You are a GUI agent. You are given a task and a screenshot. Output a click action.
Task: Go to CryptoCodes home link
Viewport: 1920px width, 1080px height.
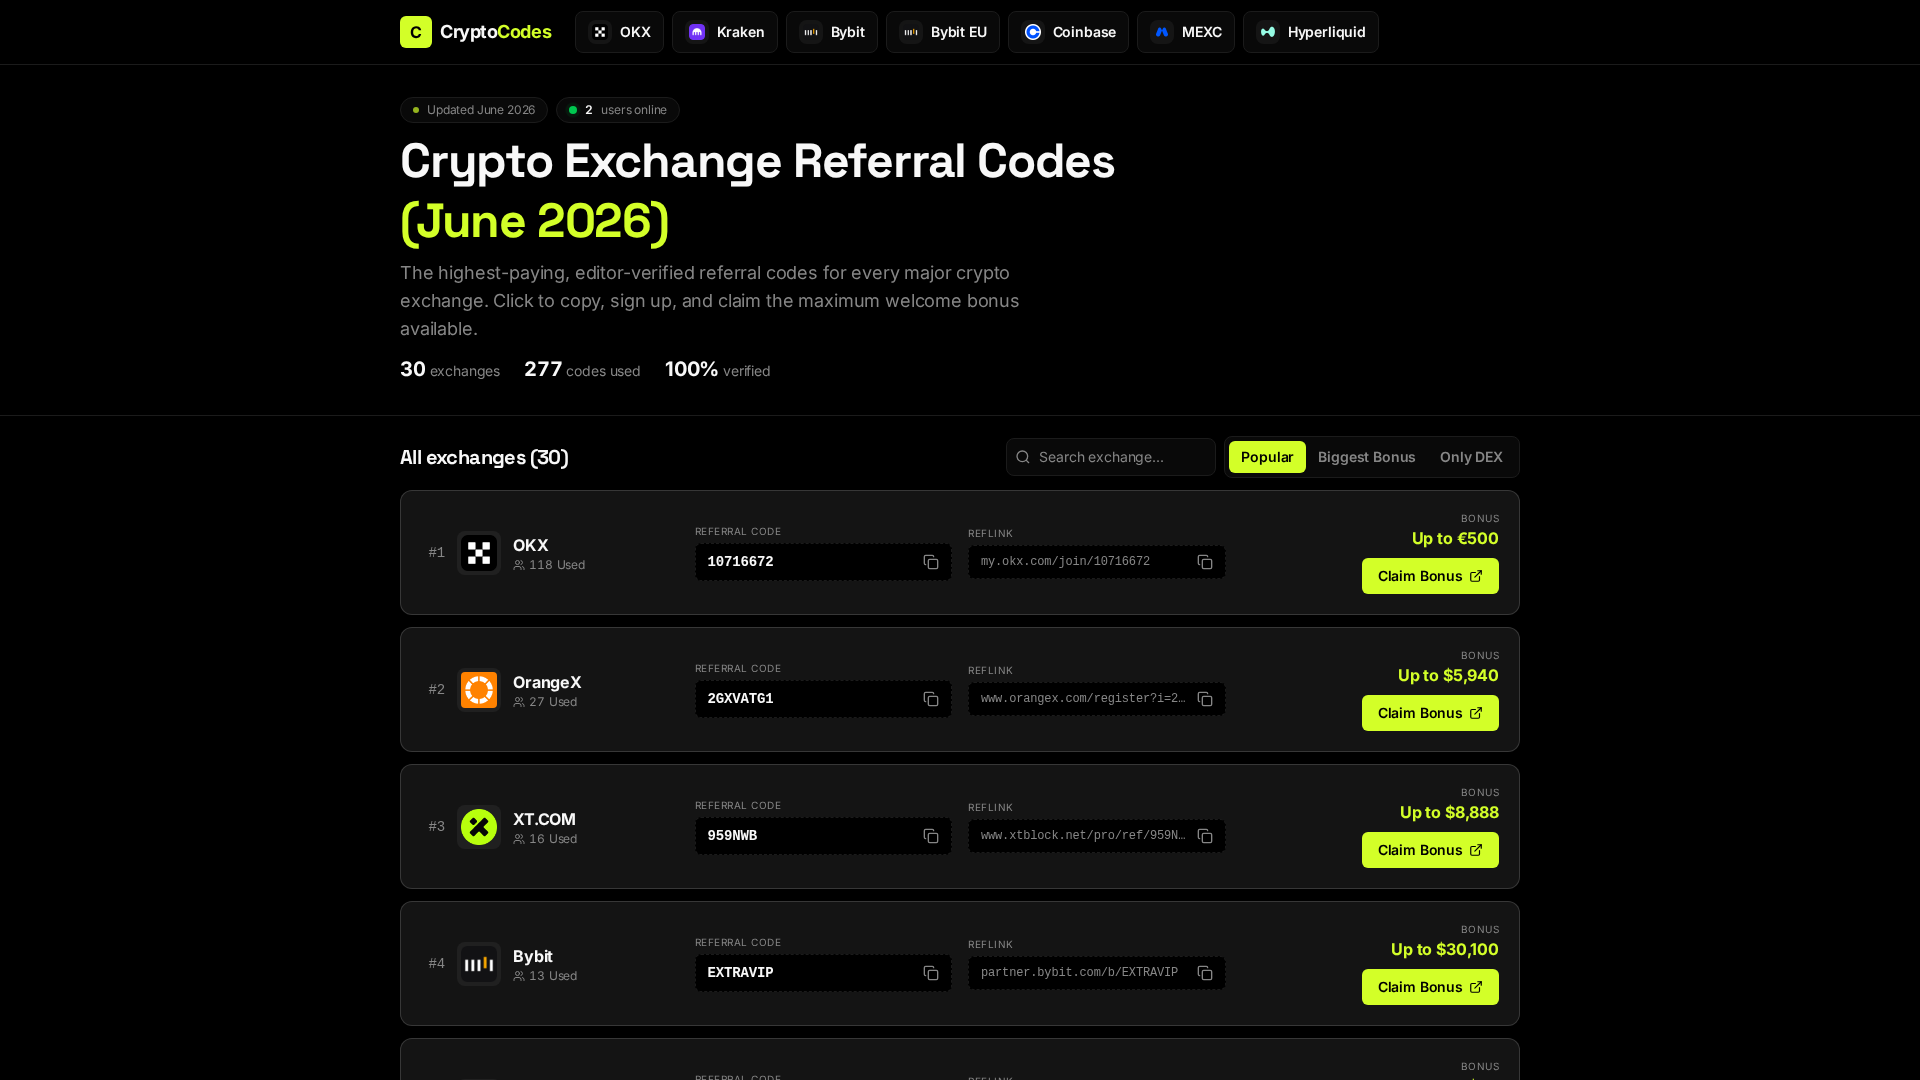tap(476, 32)
